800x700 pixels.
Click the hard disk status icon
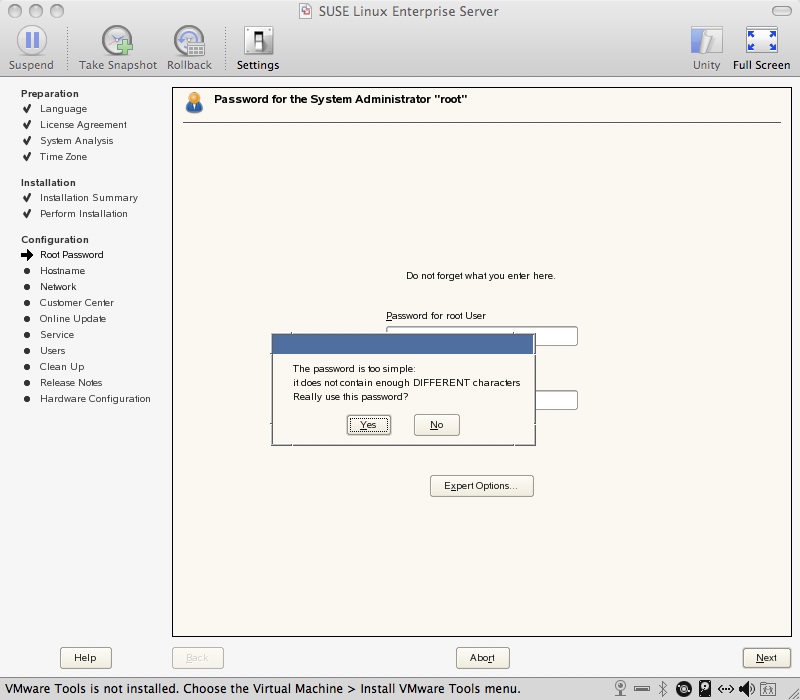[705, 689]
